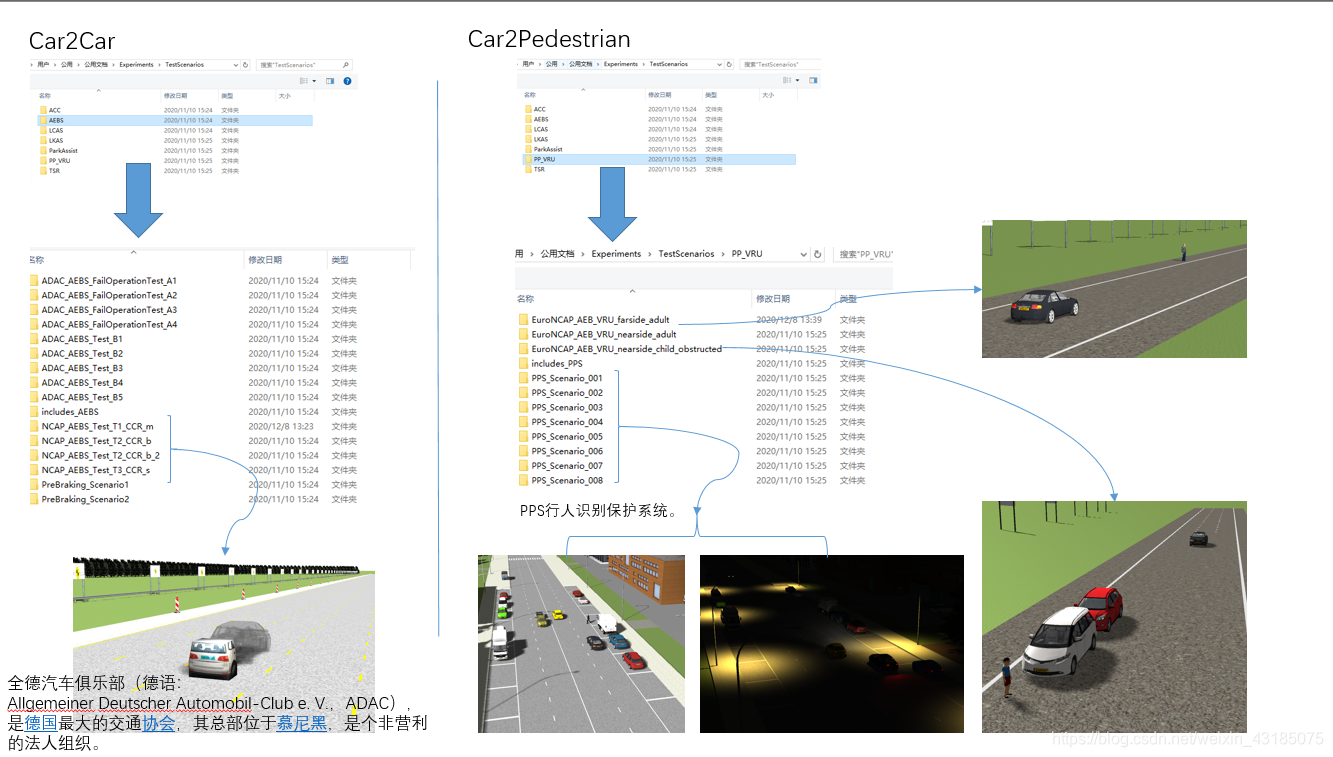
Task: Open the 德国 hyperlink
Action: [x=40, y=723]
